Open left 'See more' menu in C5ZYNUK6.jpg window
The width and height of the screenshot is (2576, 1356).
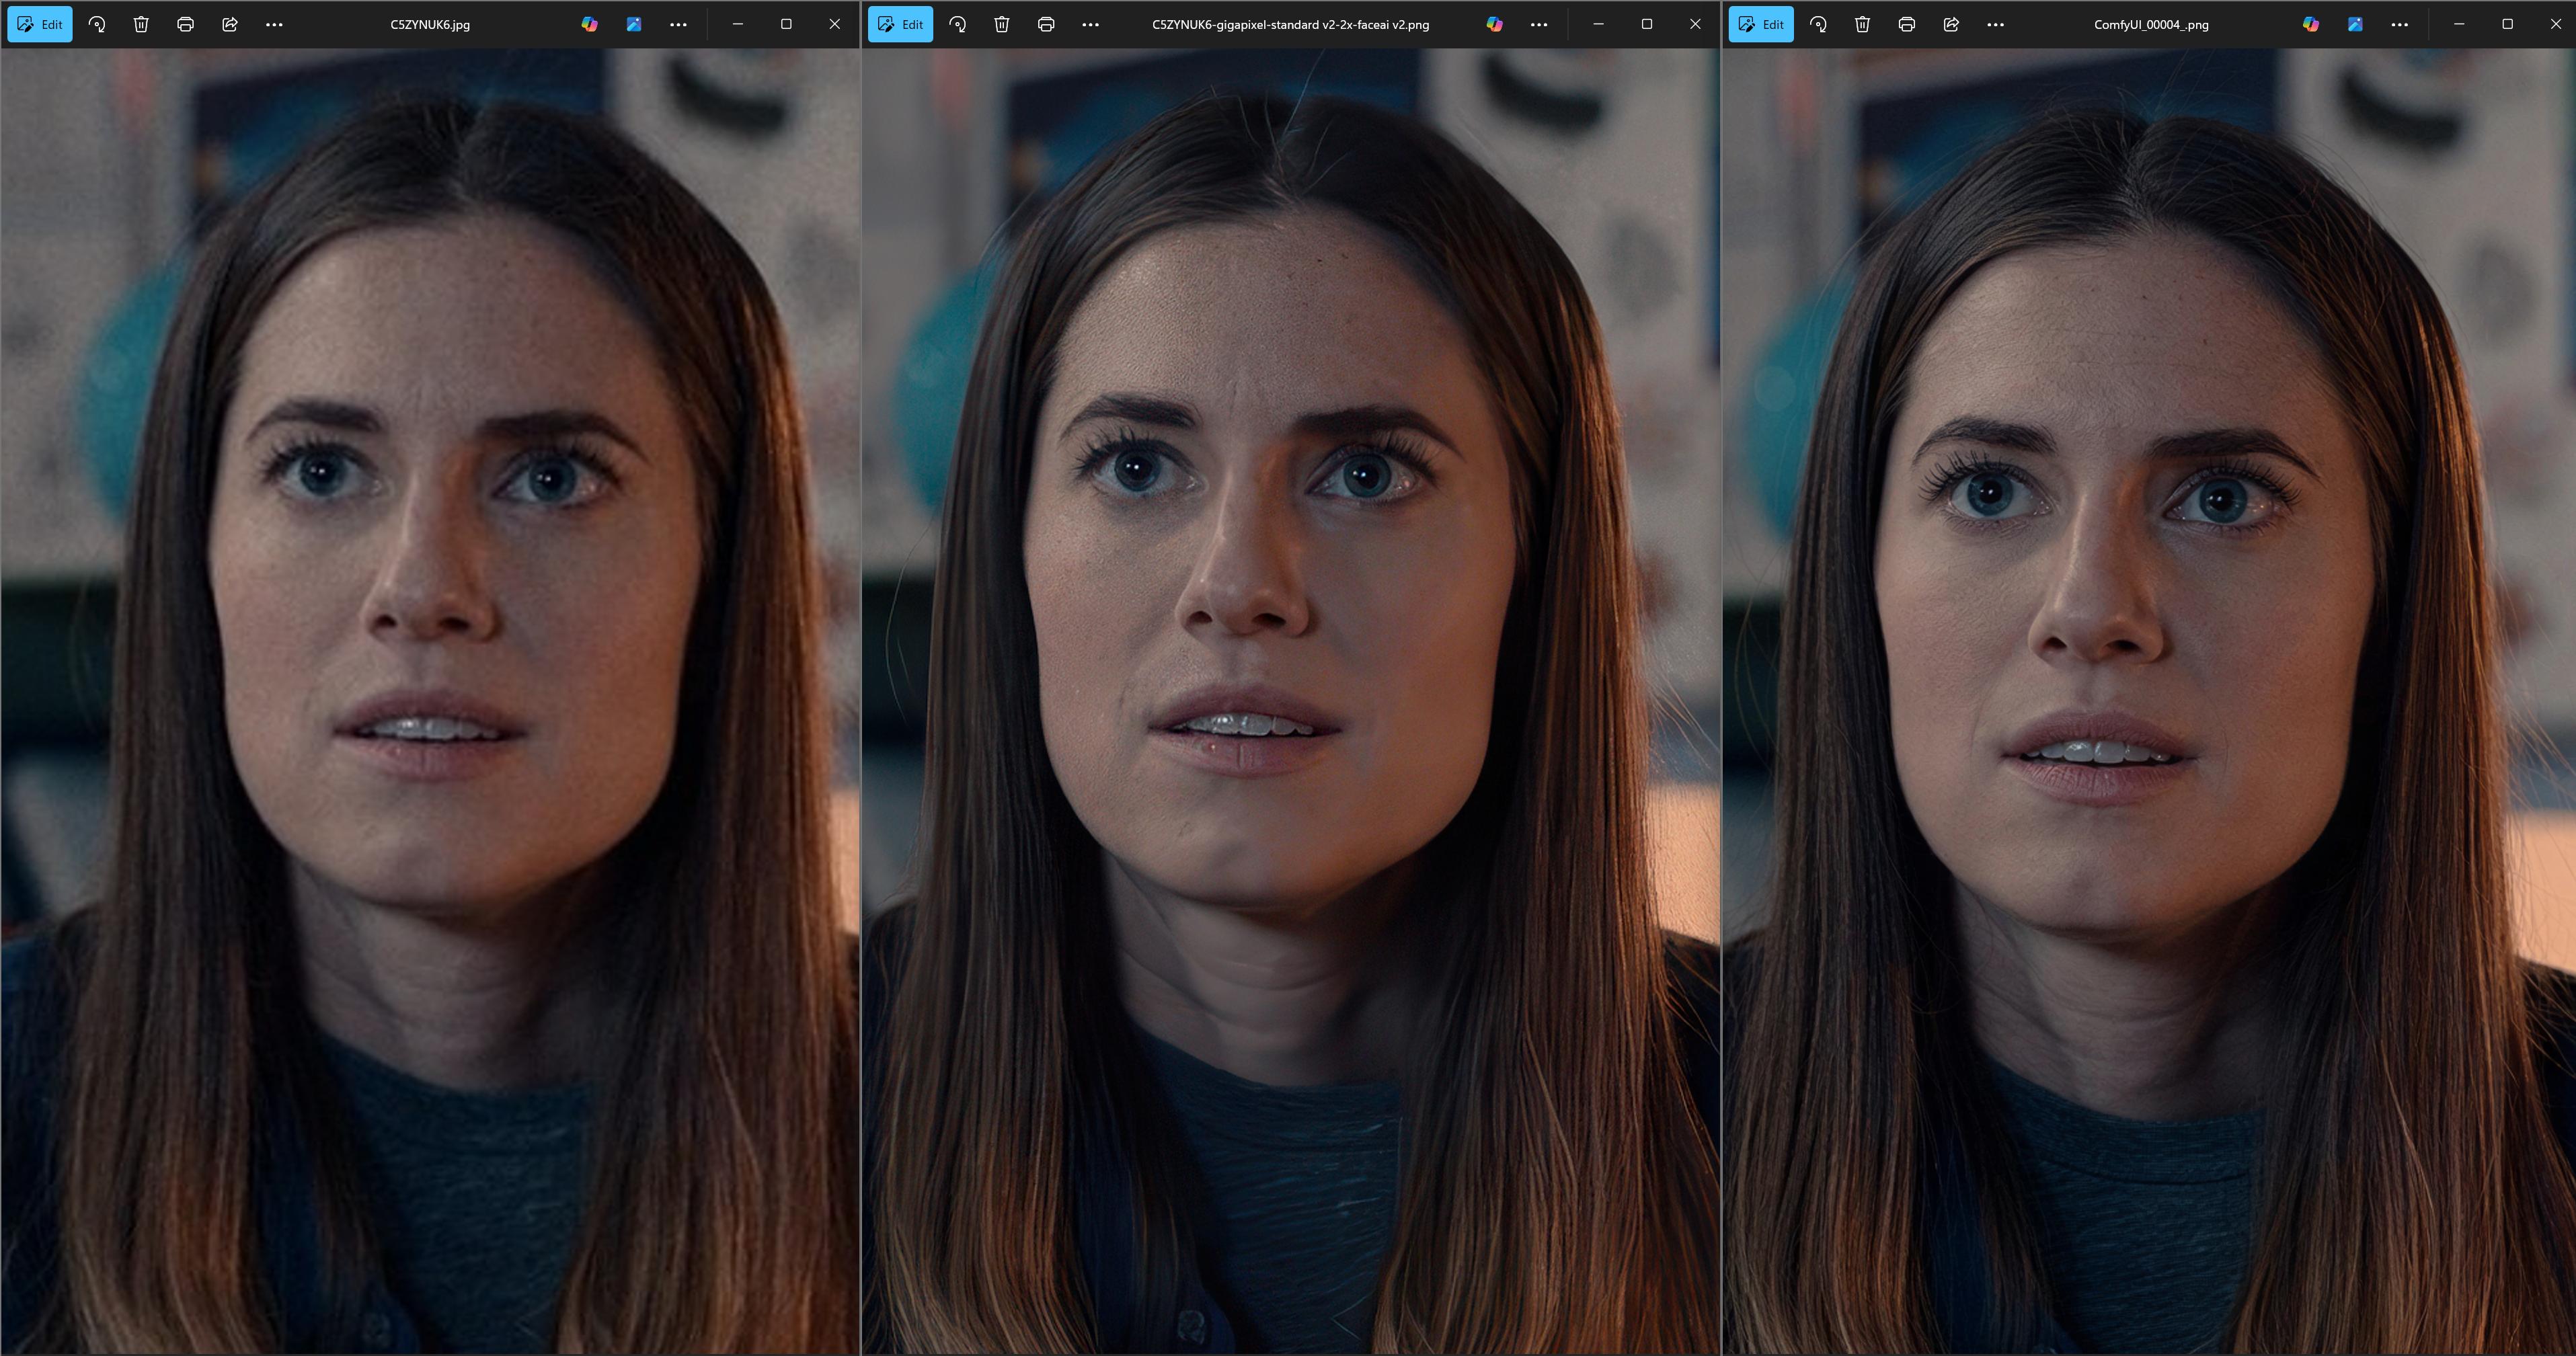(274, 24)
